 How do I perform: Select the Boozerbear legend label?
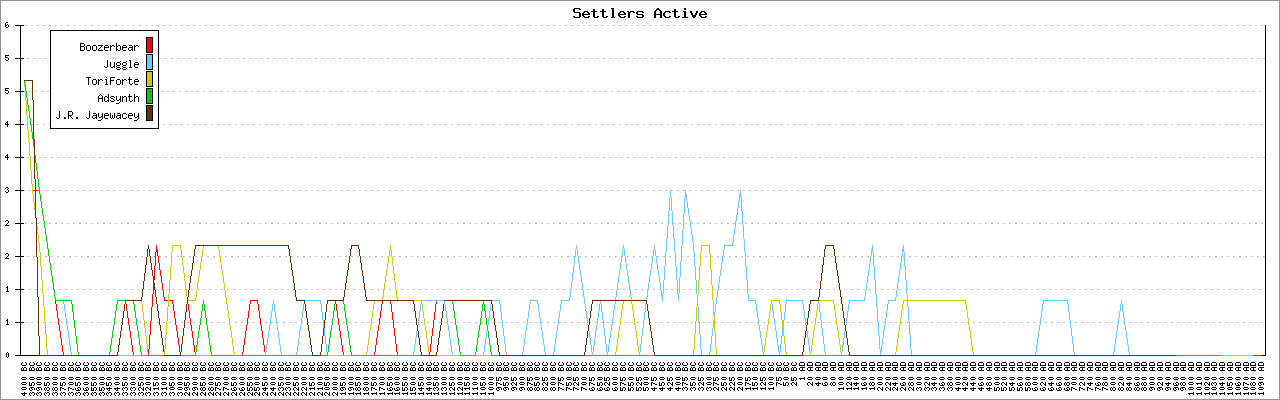(x=109, y=46)
